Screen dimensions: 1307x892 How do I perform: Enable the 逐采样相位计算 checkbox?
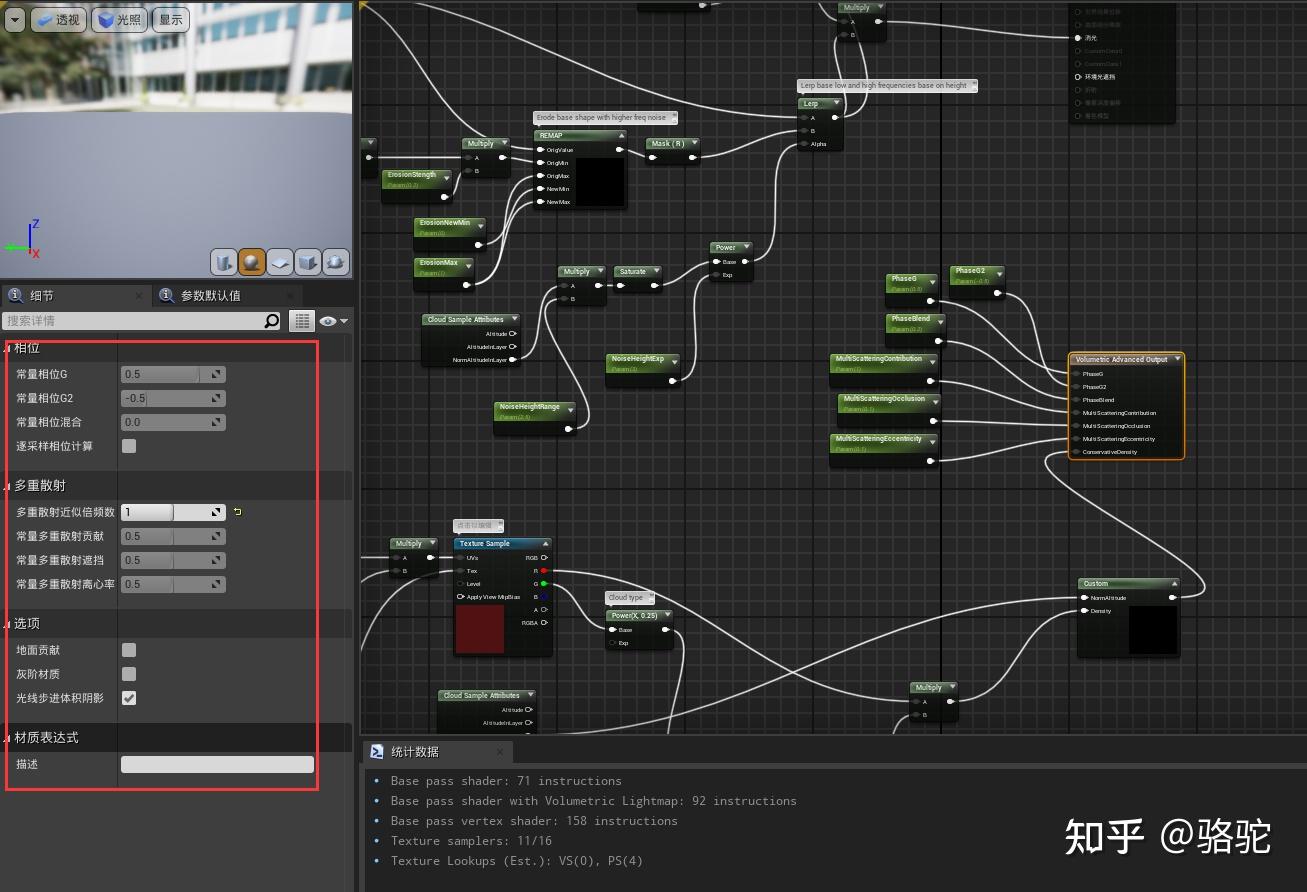click(128, 446)
